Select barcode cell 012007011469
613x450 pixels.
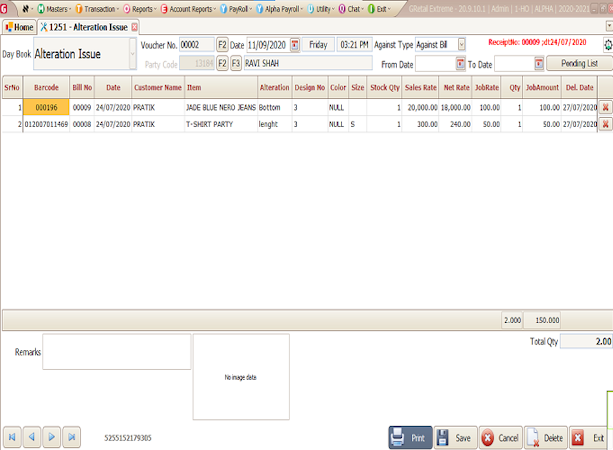(46, 124)
